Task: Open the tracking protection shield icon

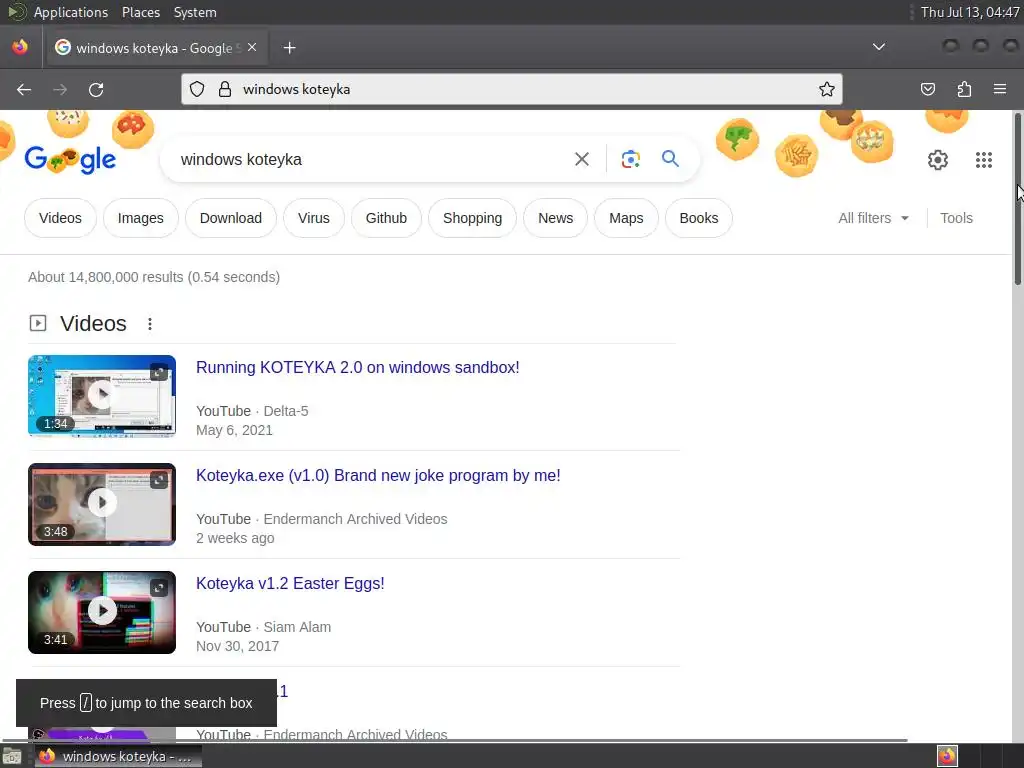Action: 197,89
